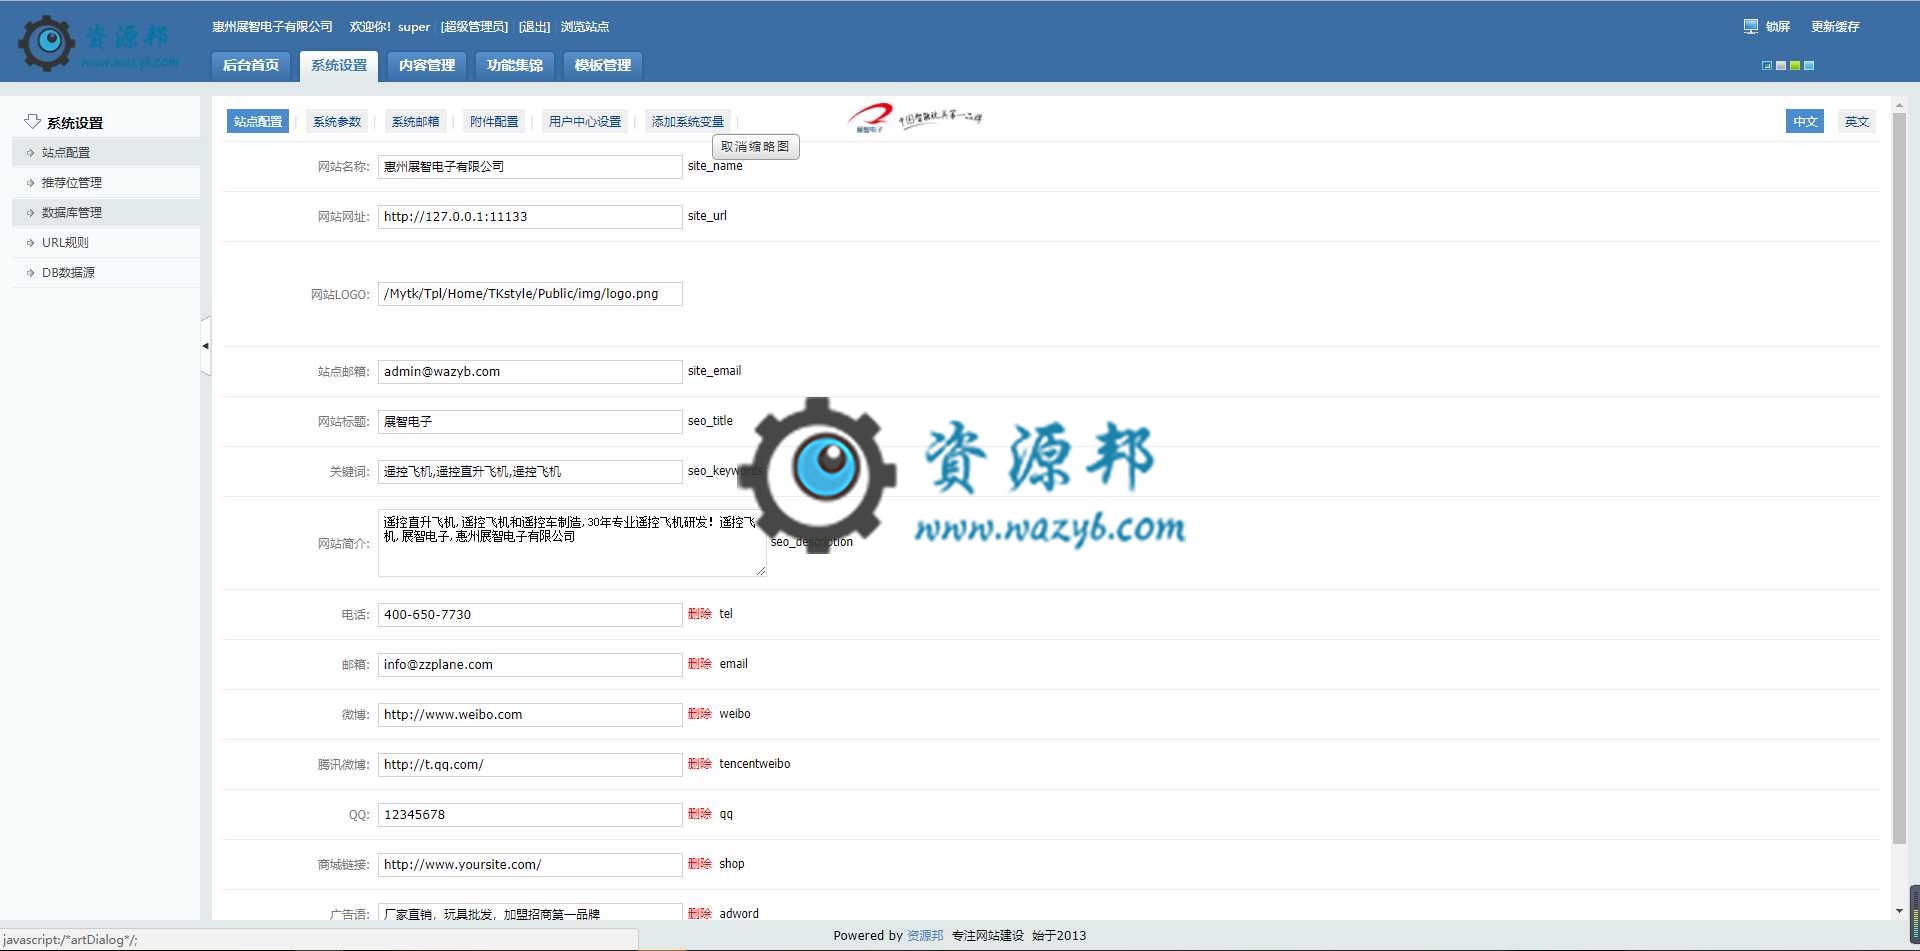Open the 功能集锦 tab
This screenshot has width=1920, height=951.
pos(515,65)
